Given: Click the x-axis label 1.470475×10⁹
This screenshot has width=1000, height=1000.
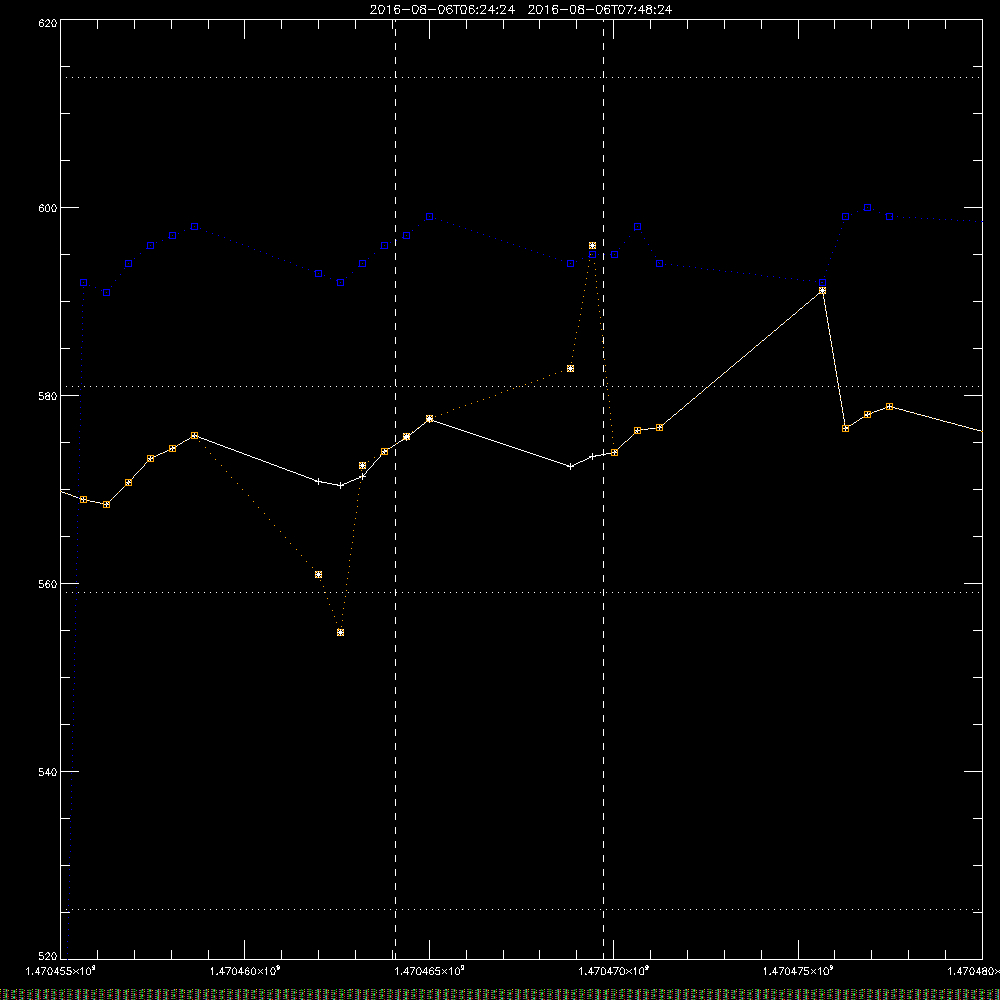Looking at the screenshot, I should [798, 971].
